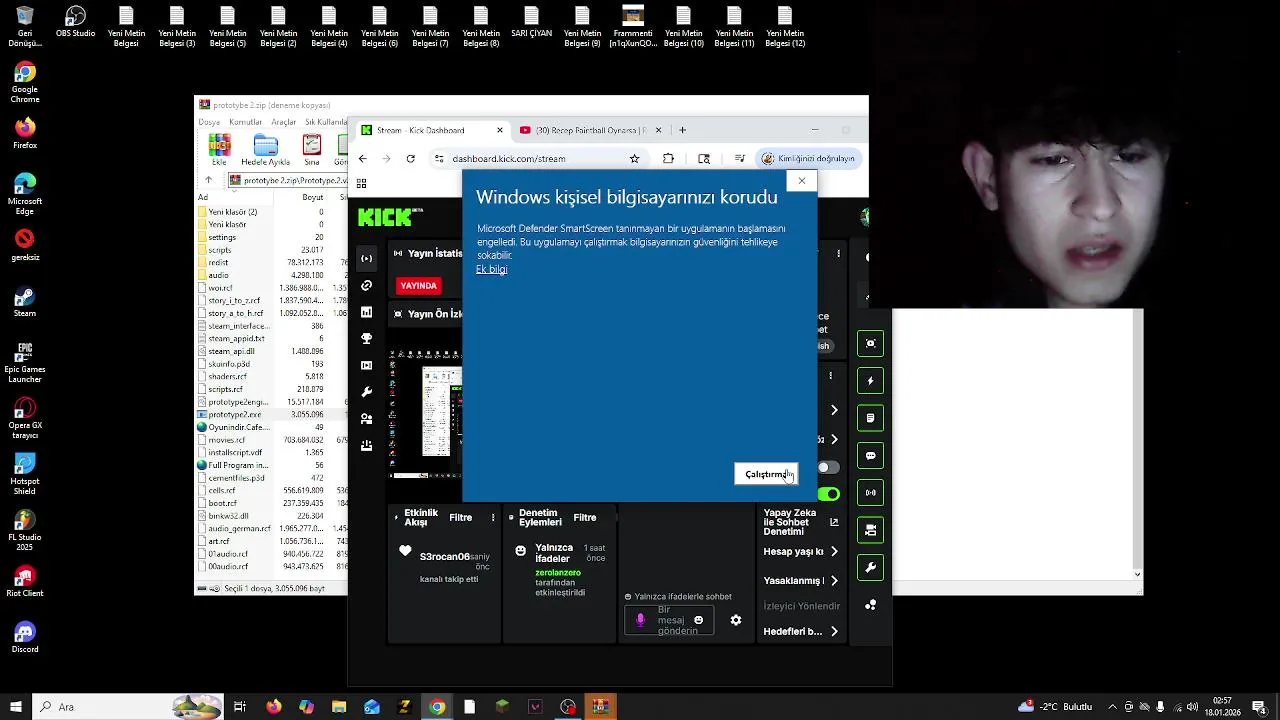Click the YAYINDA live badge
1280x720 pixels.
pyautogui.click(x=418, y=285)
